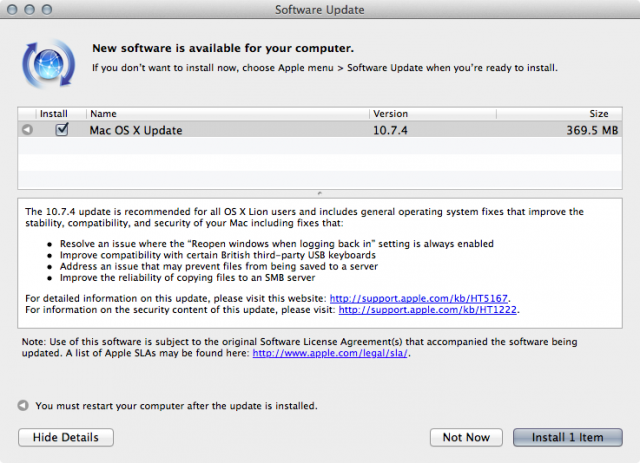Image resolution: width=640 pixels, height=463 pixels.
Task: Click the bullet about copying files to SMB server
Action: [187, 278]
